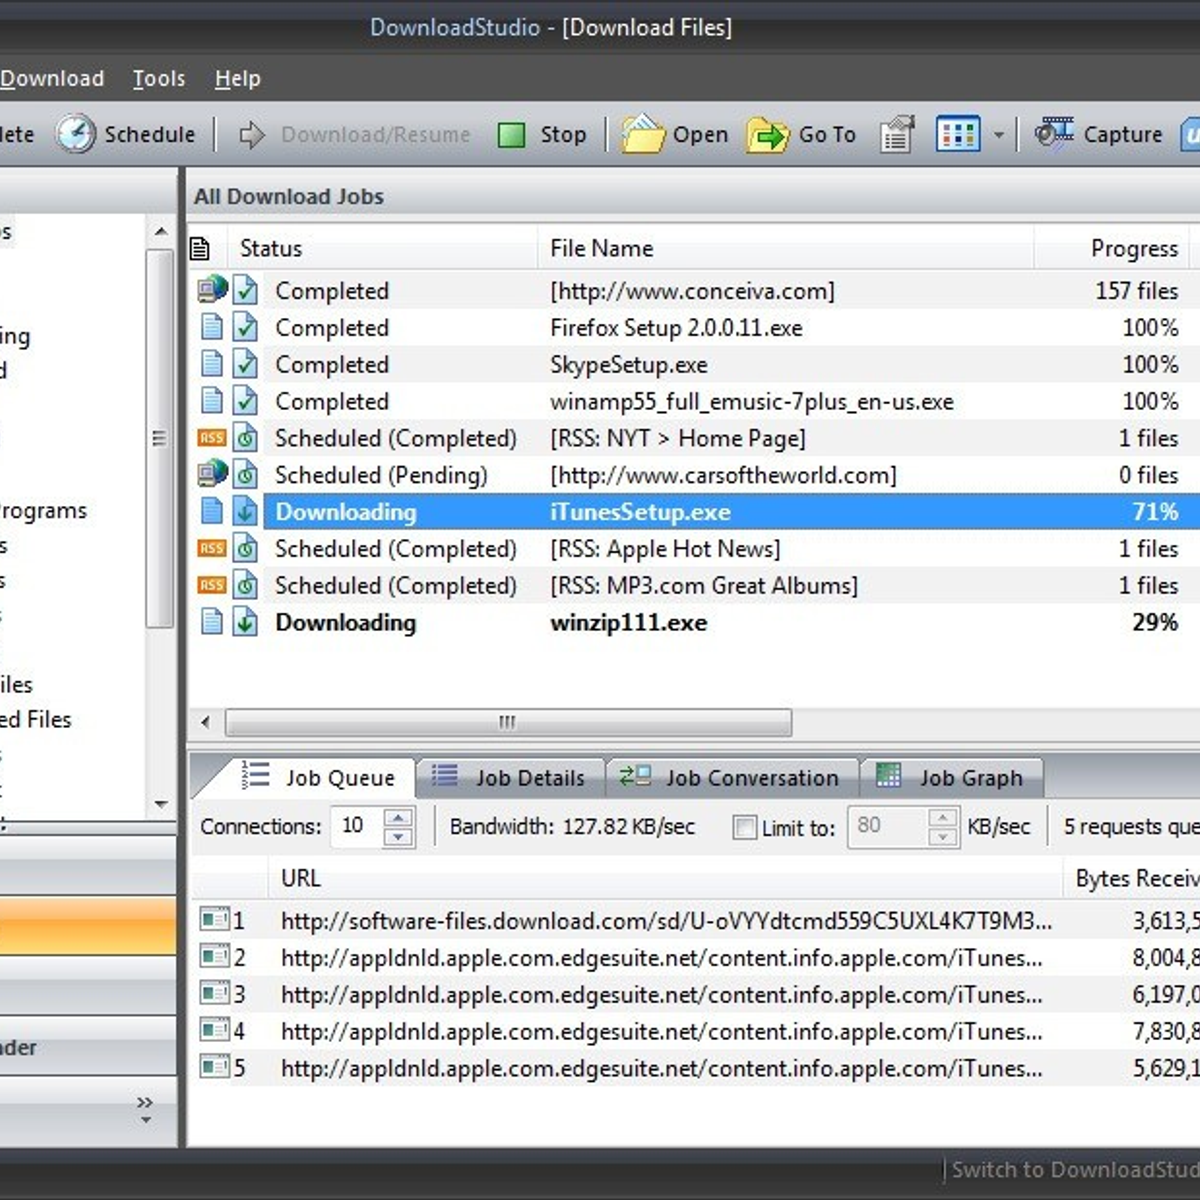Click the Open folder icon
The width and height of the screenshot is (1200, 1200).
pyautogui.click(x=643, y=134)
